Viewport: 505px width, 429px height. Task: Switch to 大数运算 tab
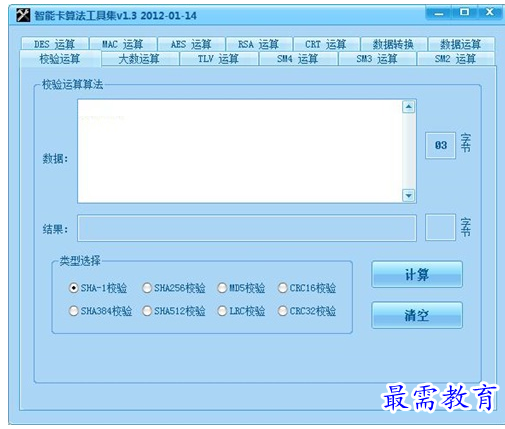click(139, 59)
